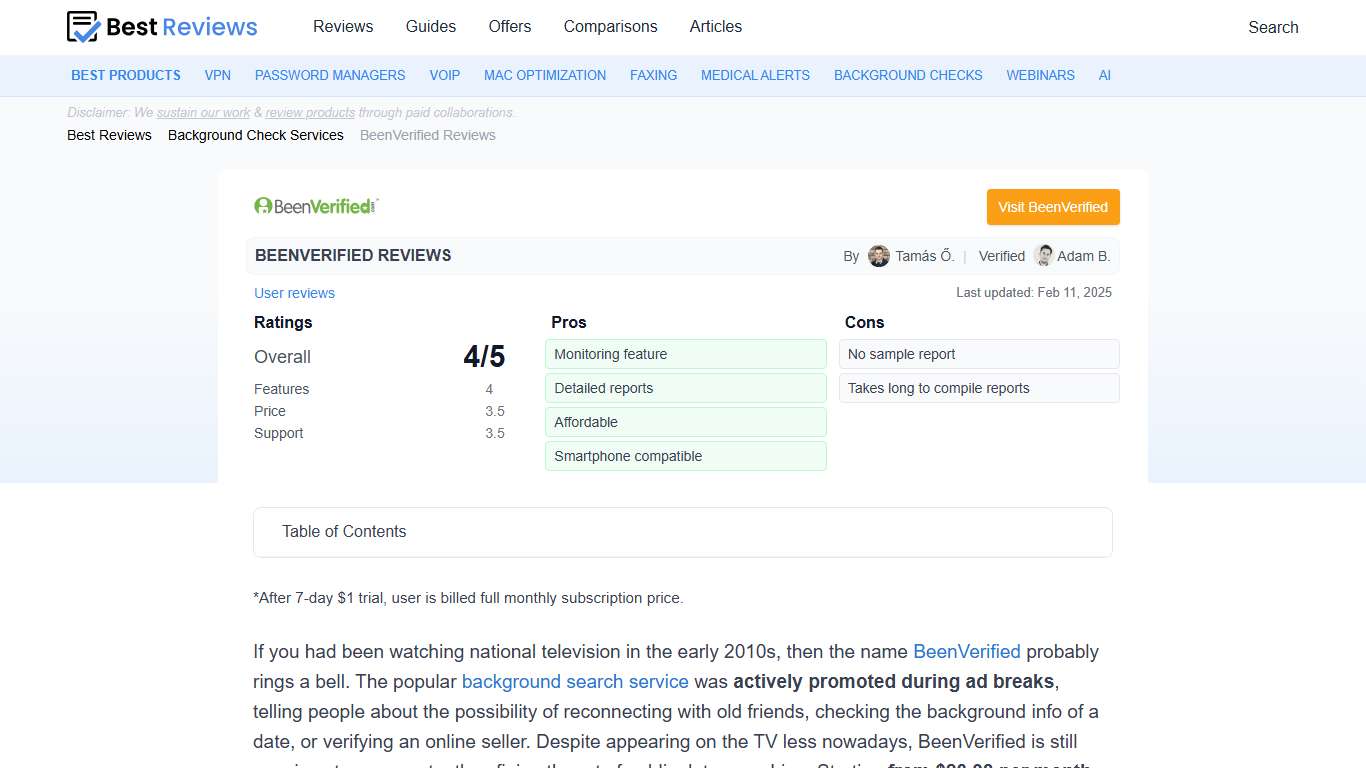Screen dimensions: 1366x768
Task: Click the background search service link
Action: coord(574,681)
